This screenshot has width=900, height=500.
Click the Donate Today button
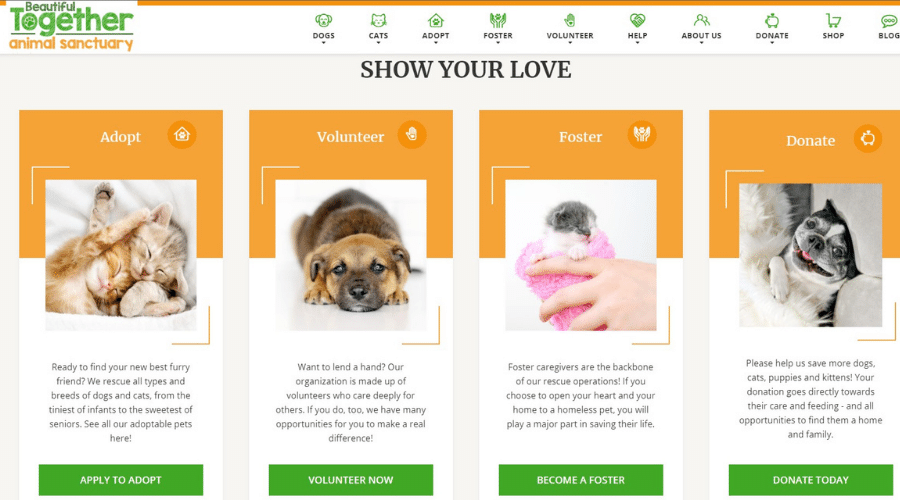[x=810, y=480]
